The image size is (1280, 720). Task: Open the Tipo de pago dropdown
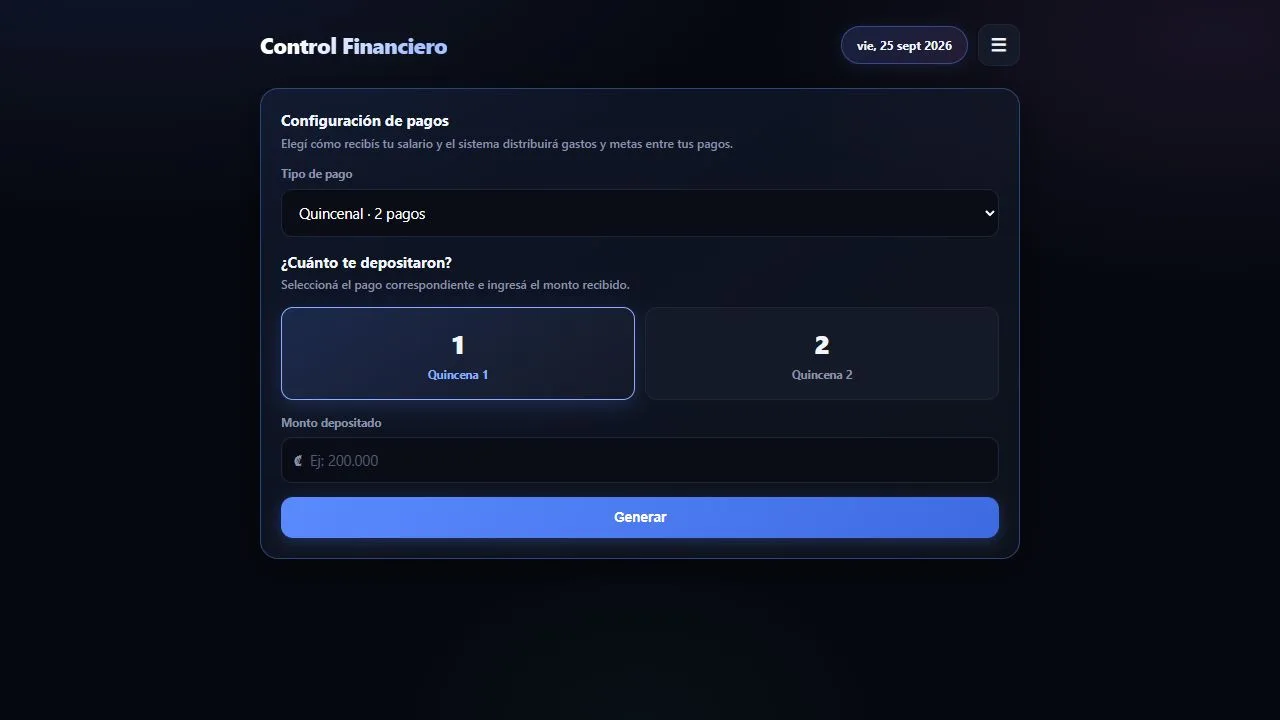click(640, 213)
